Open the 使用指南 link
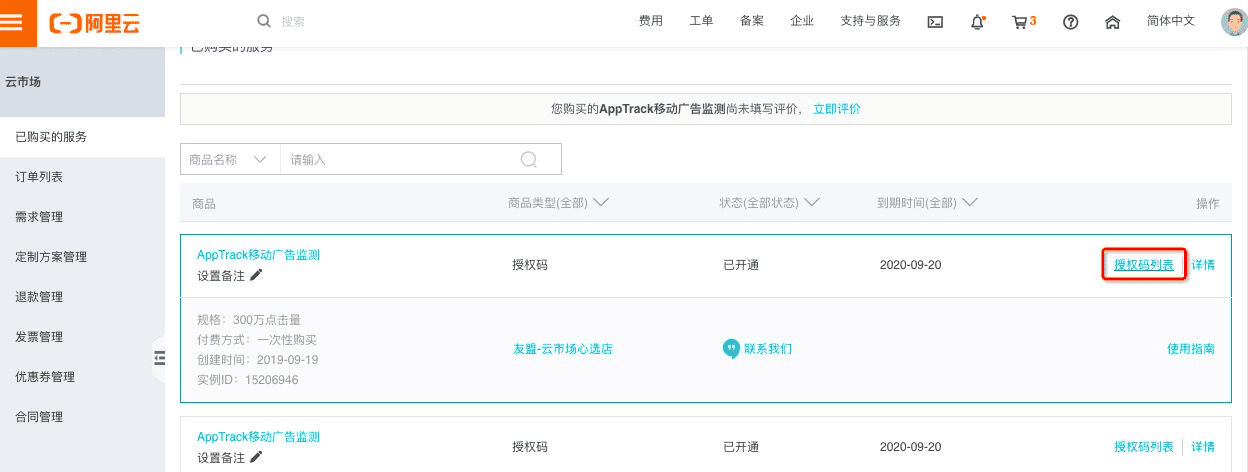Screen dimensions: 1248x472 [1191, 349]
